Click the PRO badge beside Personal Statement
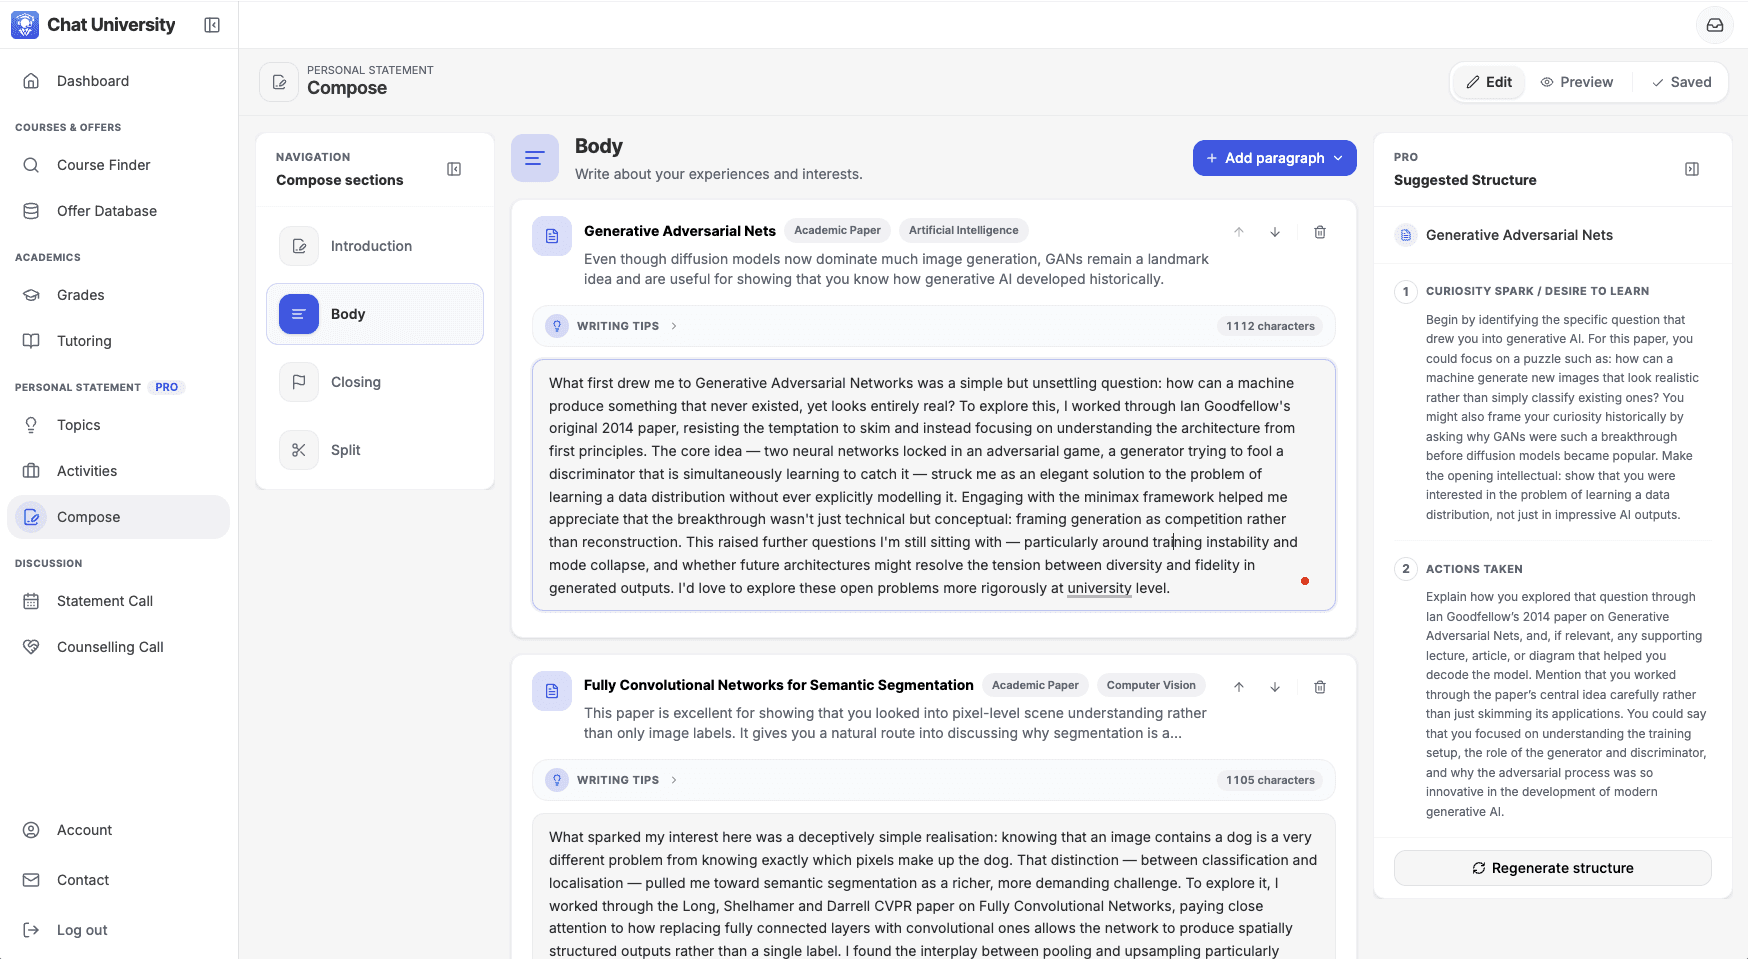The height and width of the screenshot is (959, 1748). point(167,387)
